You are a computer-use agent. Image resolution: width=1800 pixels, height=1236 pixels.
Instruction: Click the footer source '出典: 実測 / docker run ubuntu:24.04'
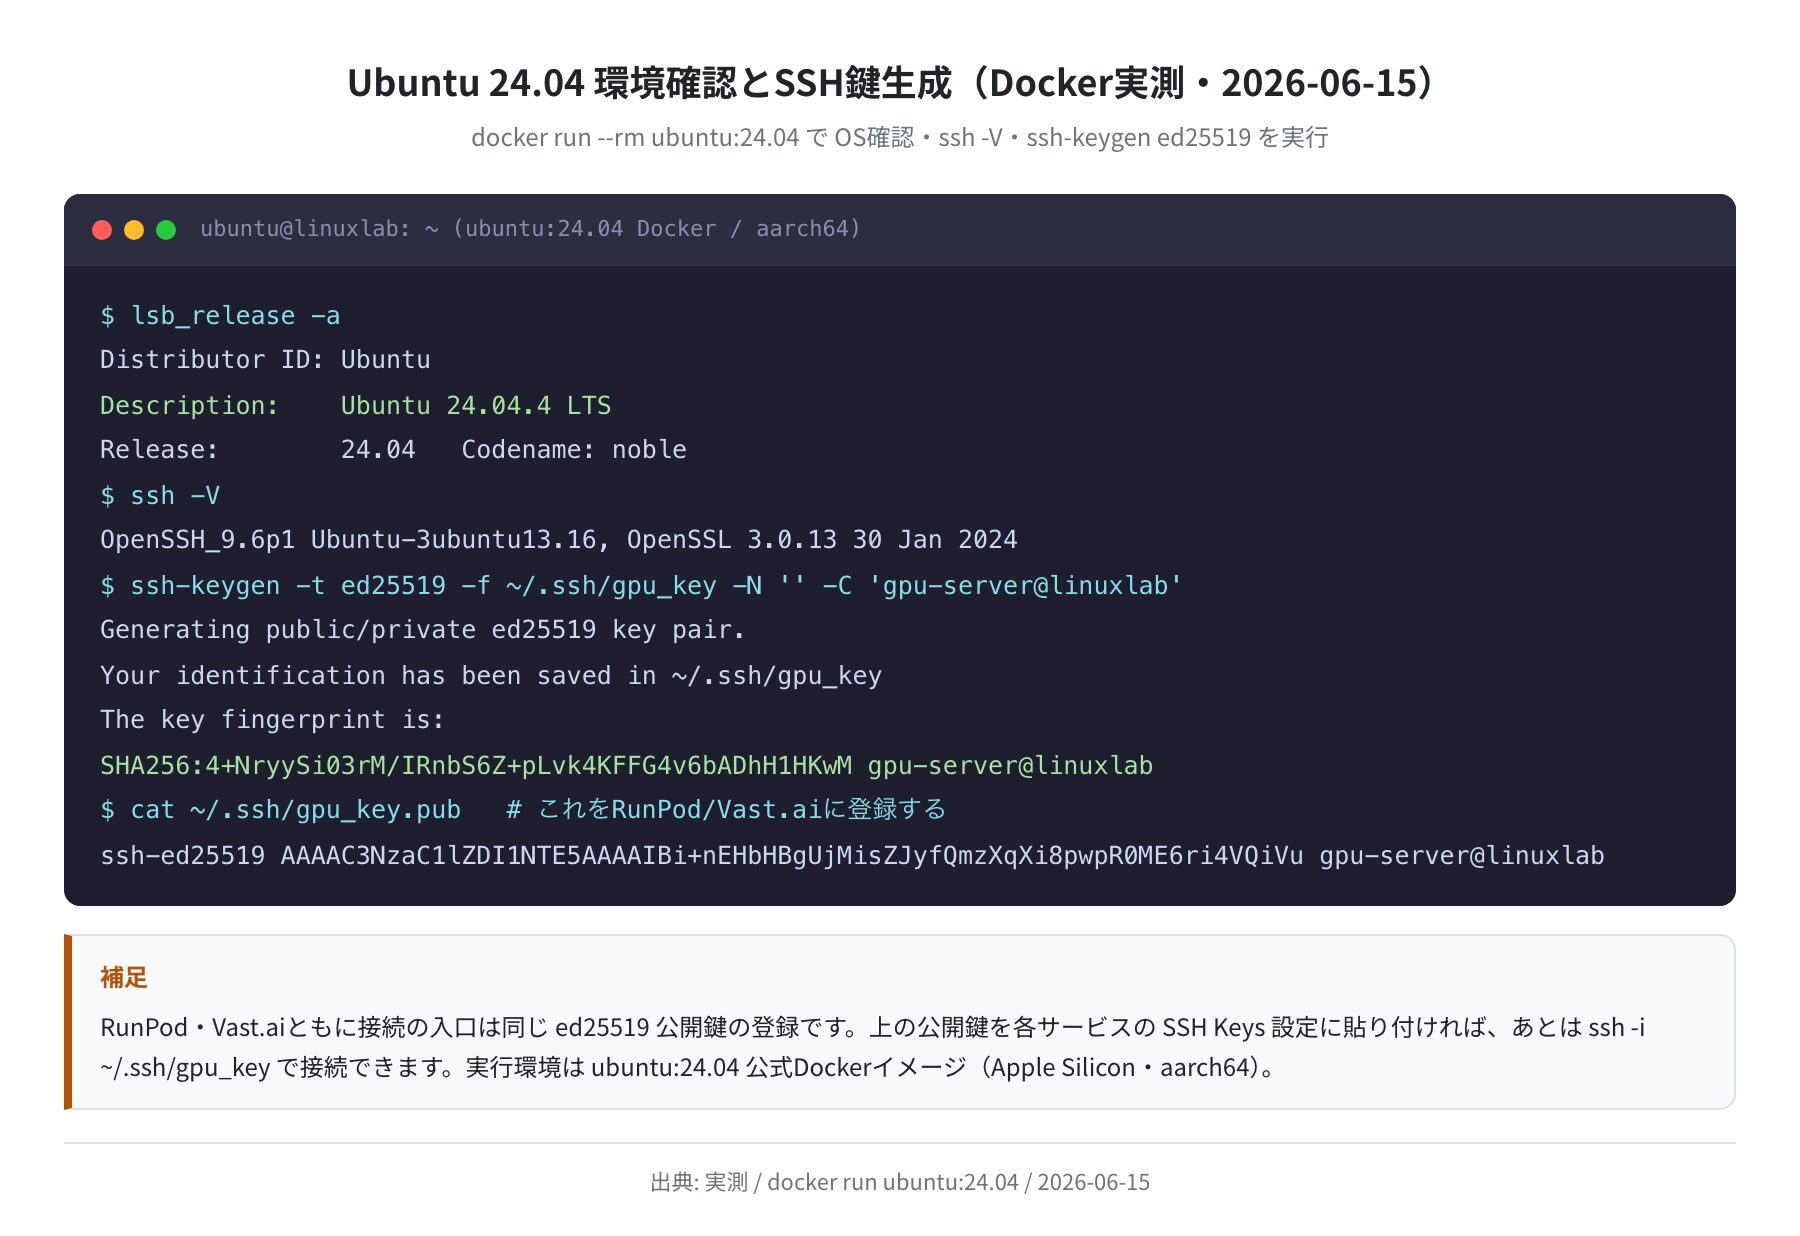(x=900, y=1182)
